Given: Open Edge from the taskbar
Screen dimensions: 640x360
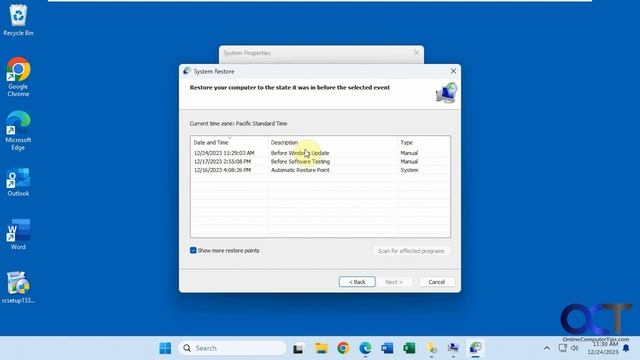Looking at the screenshot, I should (365, 348).
